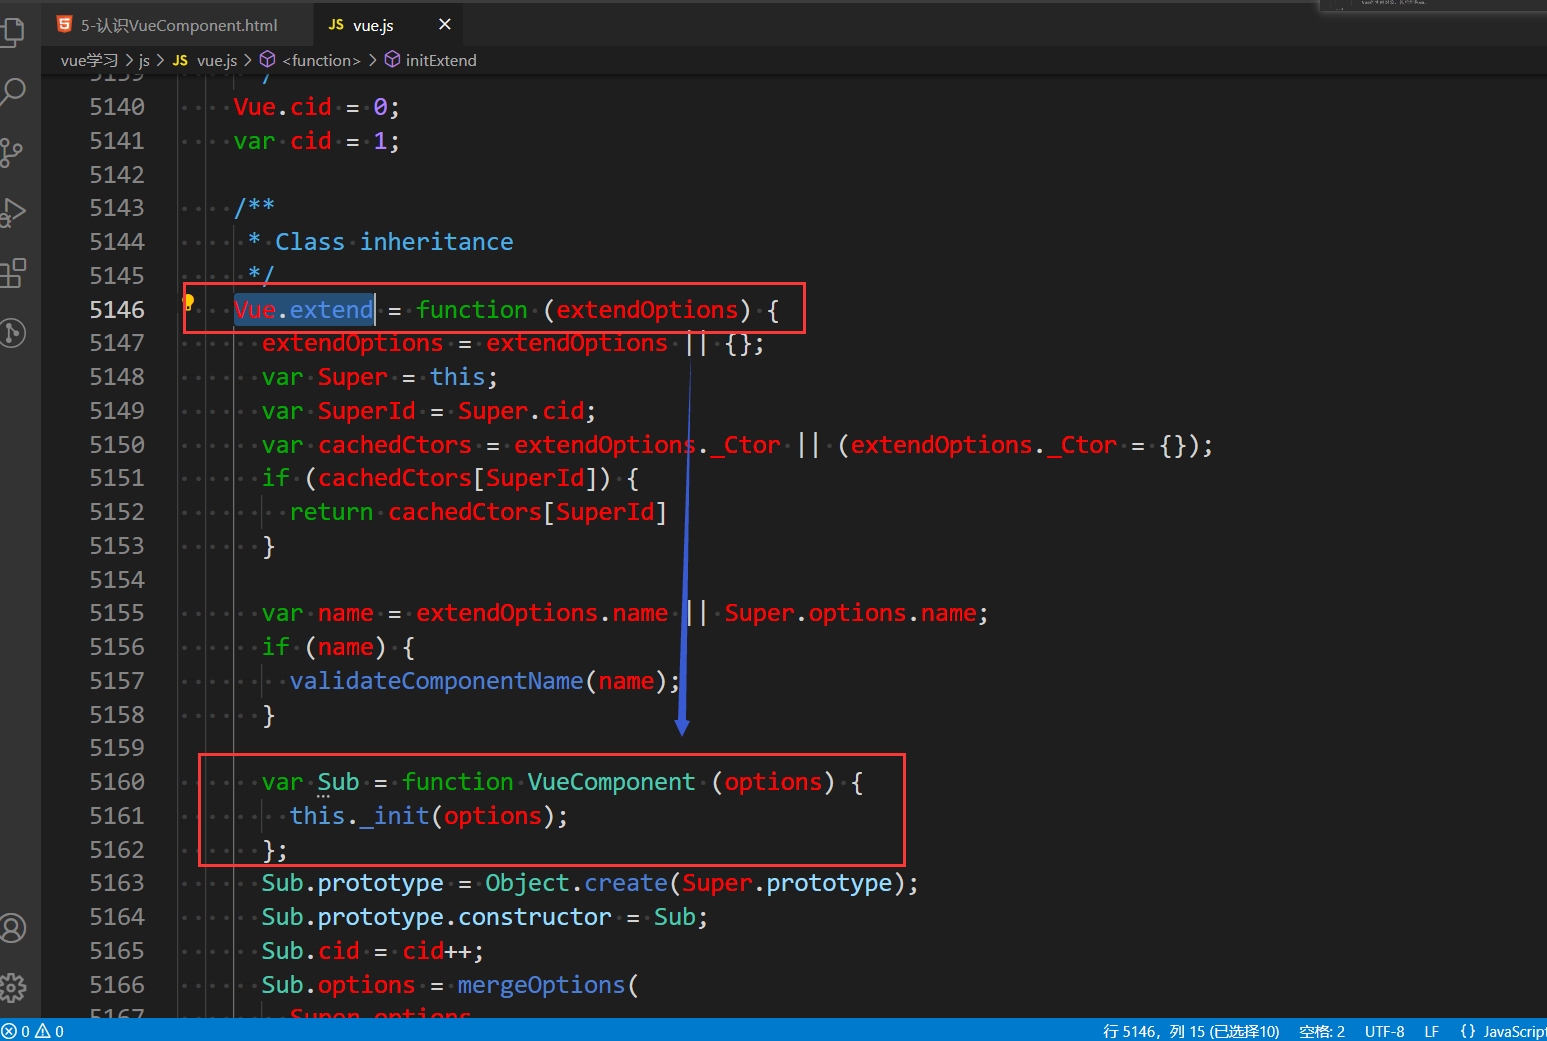Open the js breadcrumb folder
This screenshot has width=1547, height=1041.
144,60
